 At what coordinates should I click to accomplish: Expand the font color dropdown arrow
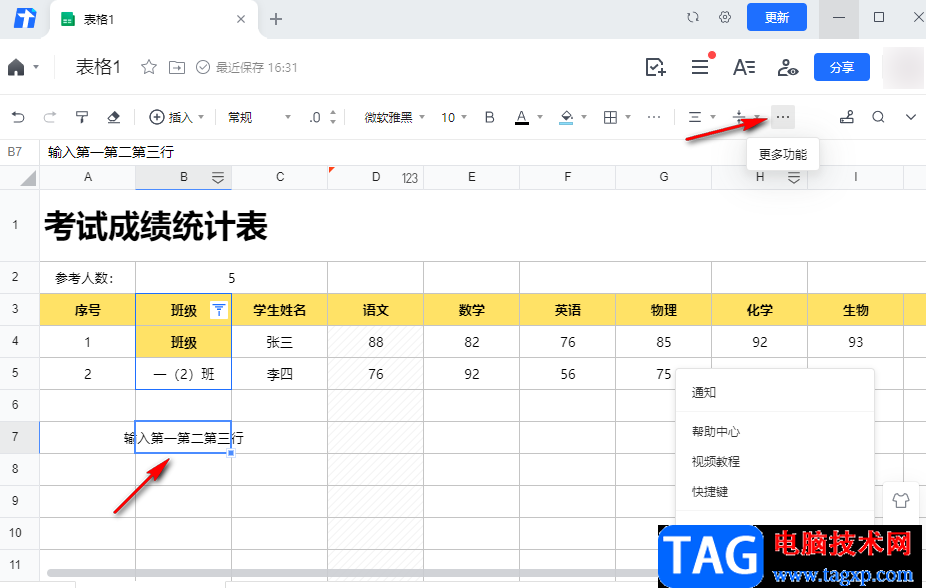click(x=540, y=117)
